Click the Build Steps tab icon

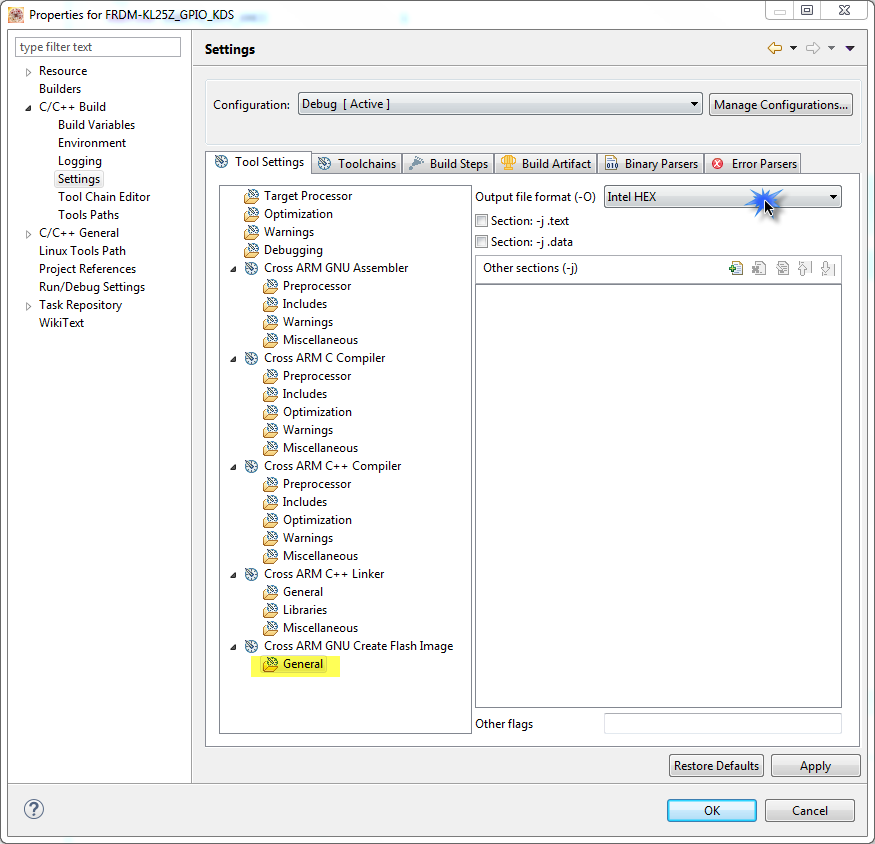416,163
